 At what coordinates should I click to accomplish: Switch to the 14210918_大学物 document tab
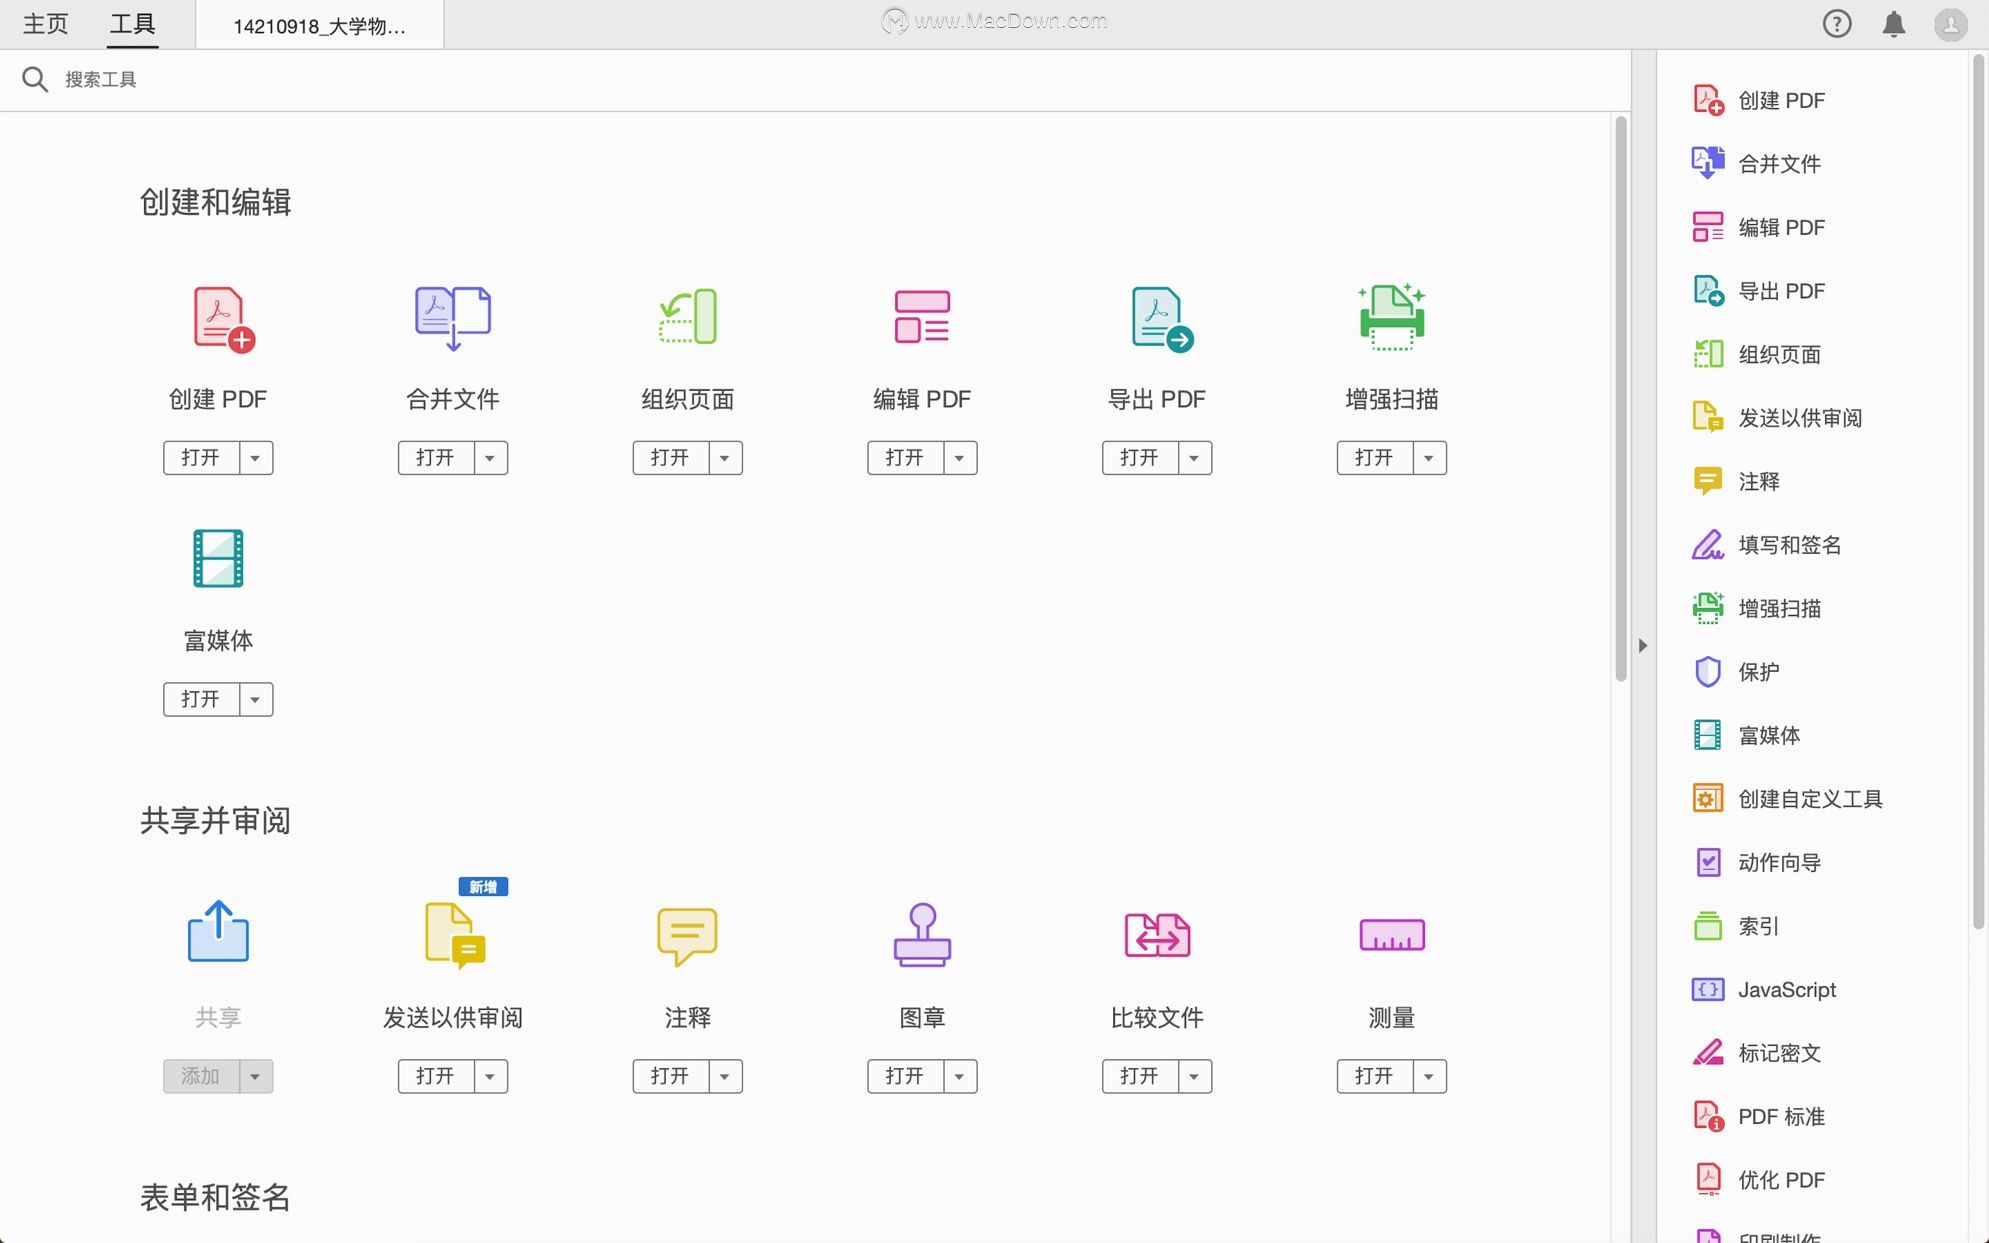pyautogui.click(x=319, y=26)
